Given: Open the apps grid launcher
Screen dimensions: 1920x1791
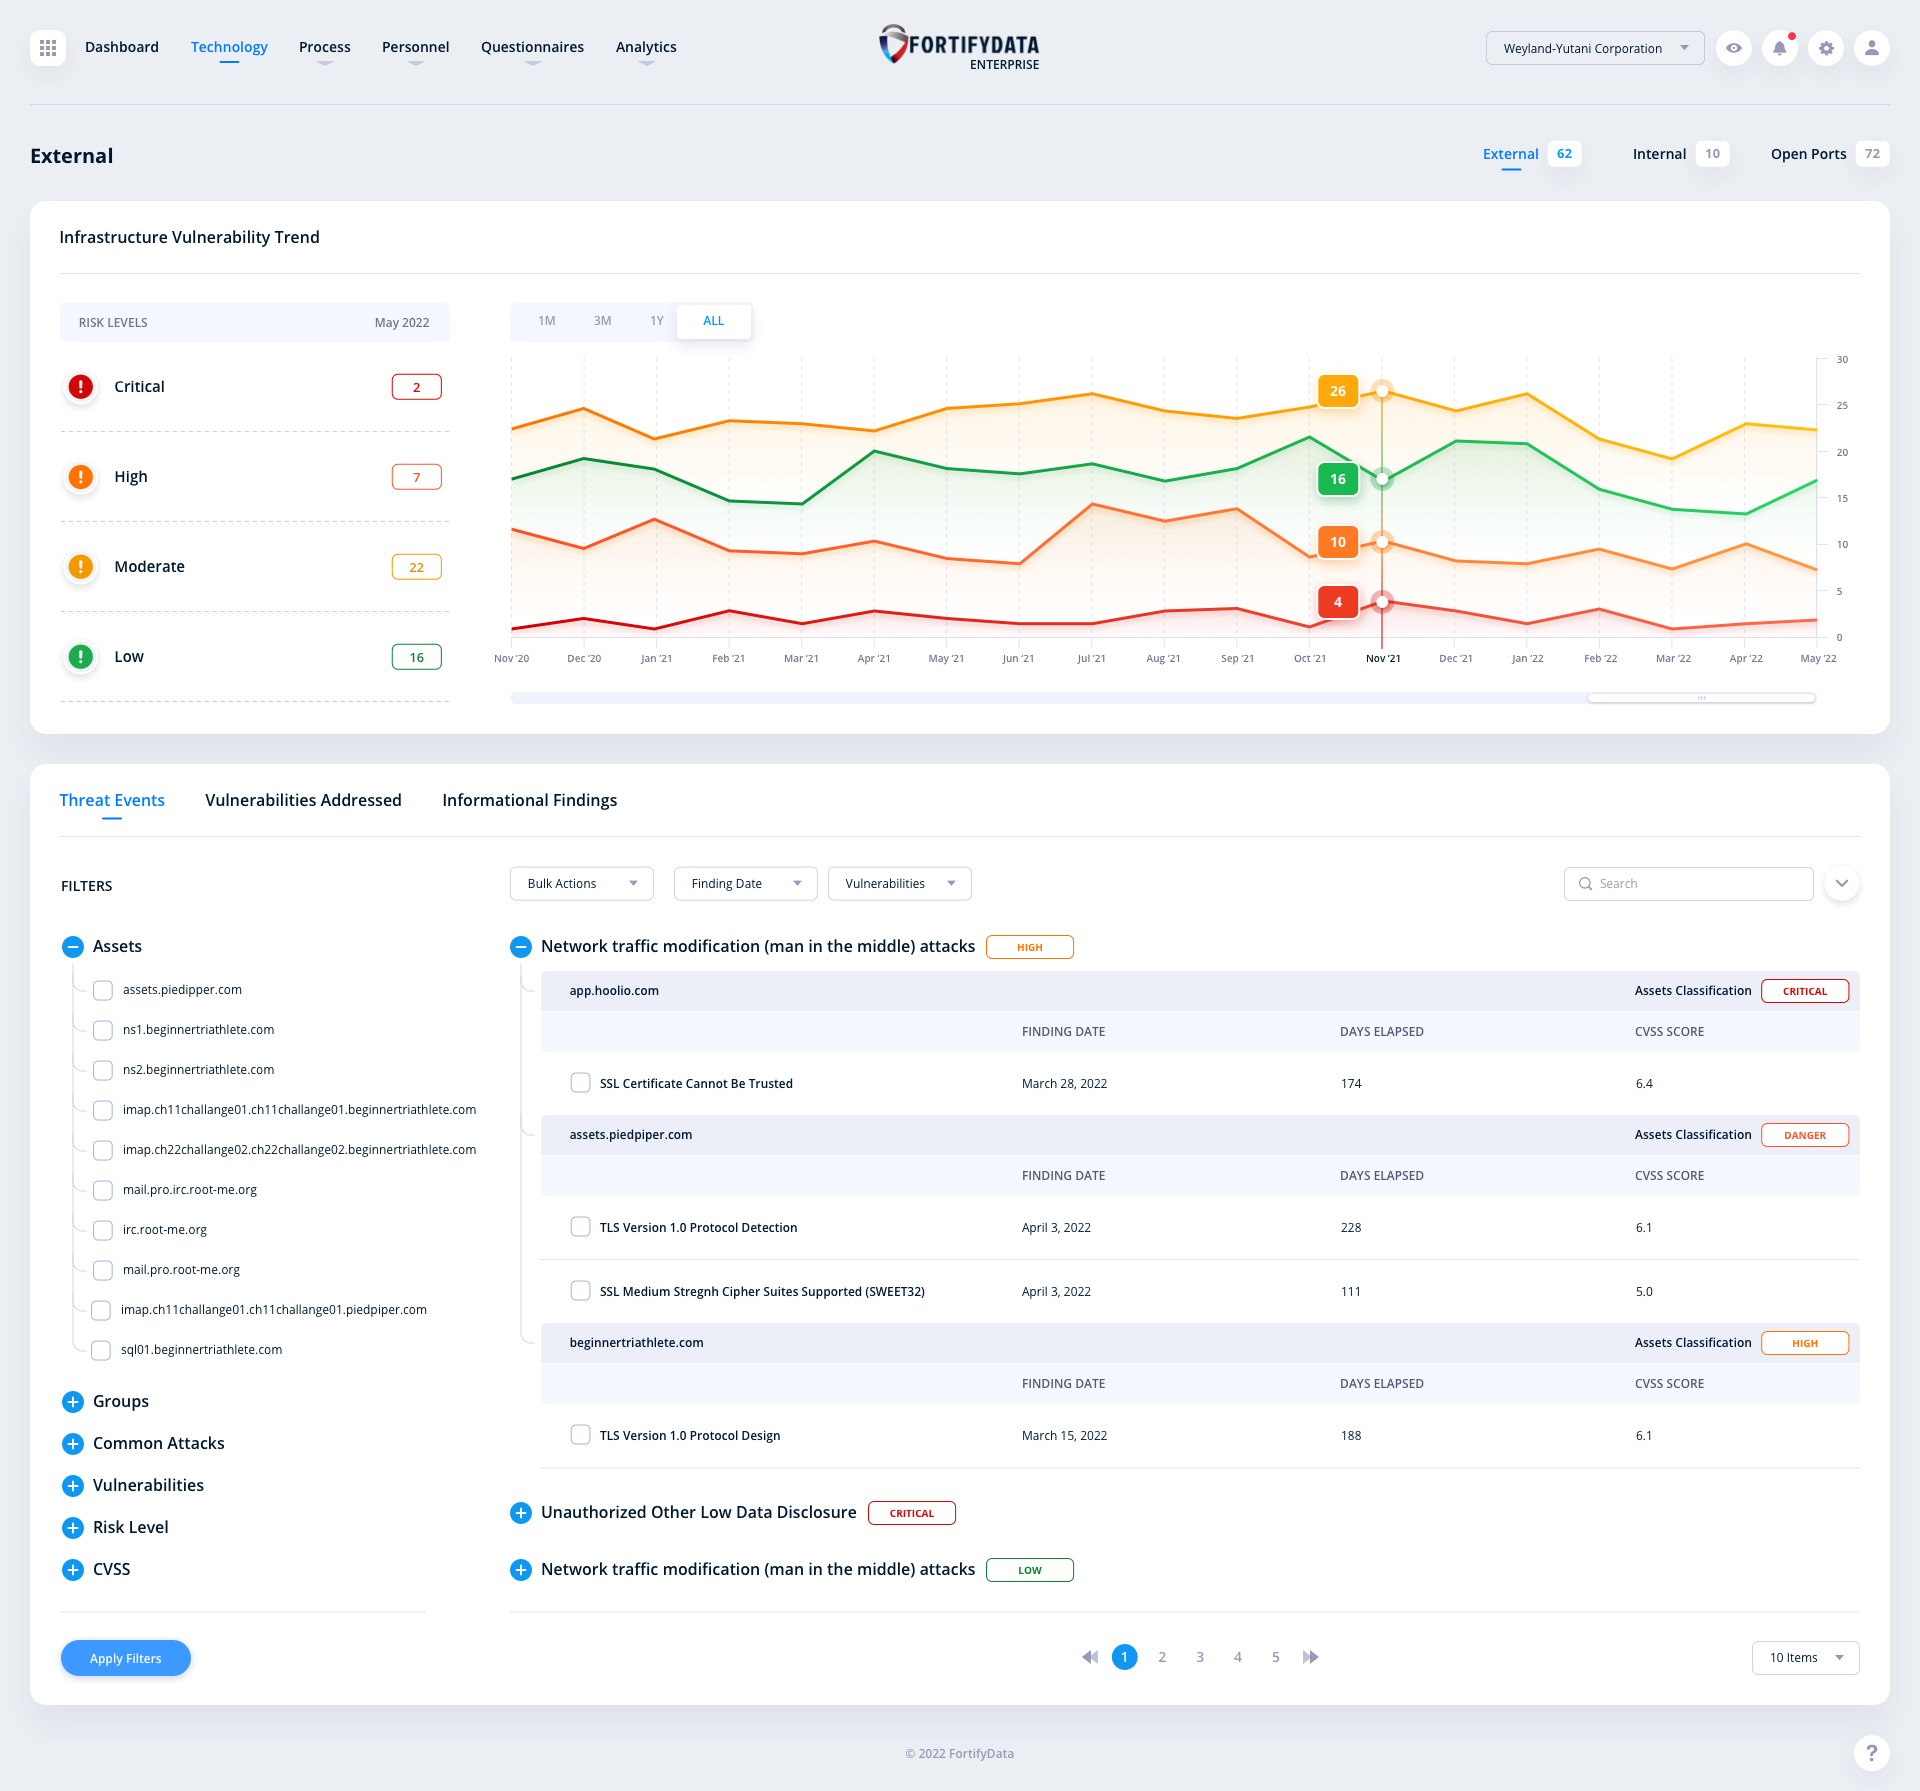Looking at the screenshot, I should click(46, 47).
